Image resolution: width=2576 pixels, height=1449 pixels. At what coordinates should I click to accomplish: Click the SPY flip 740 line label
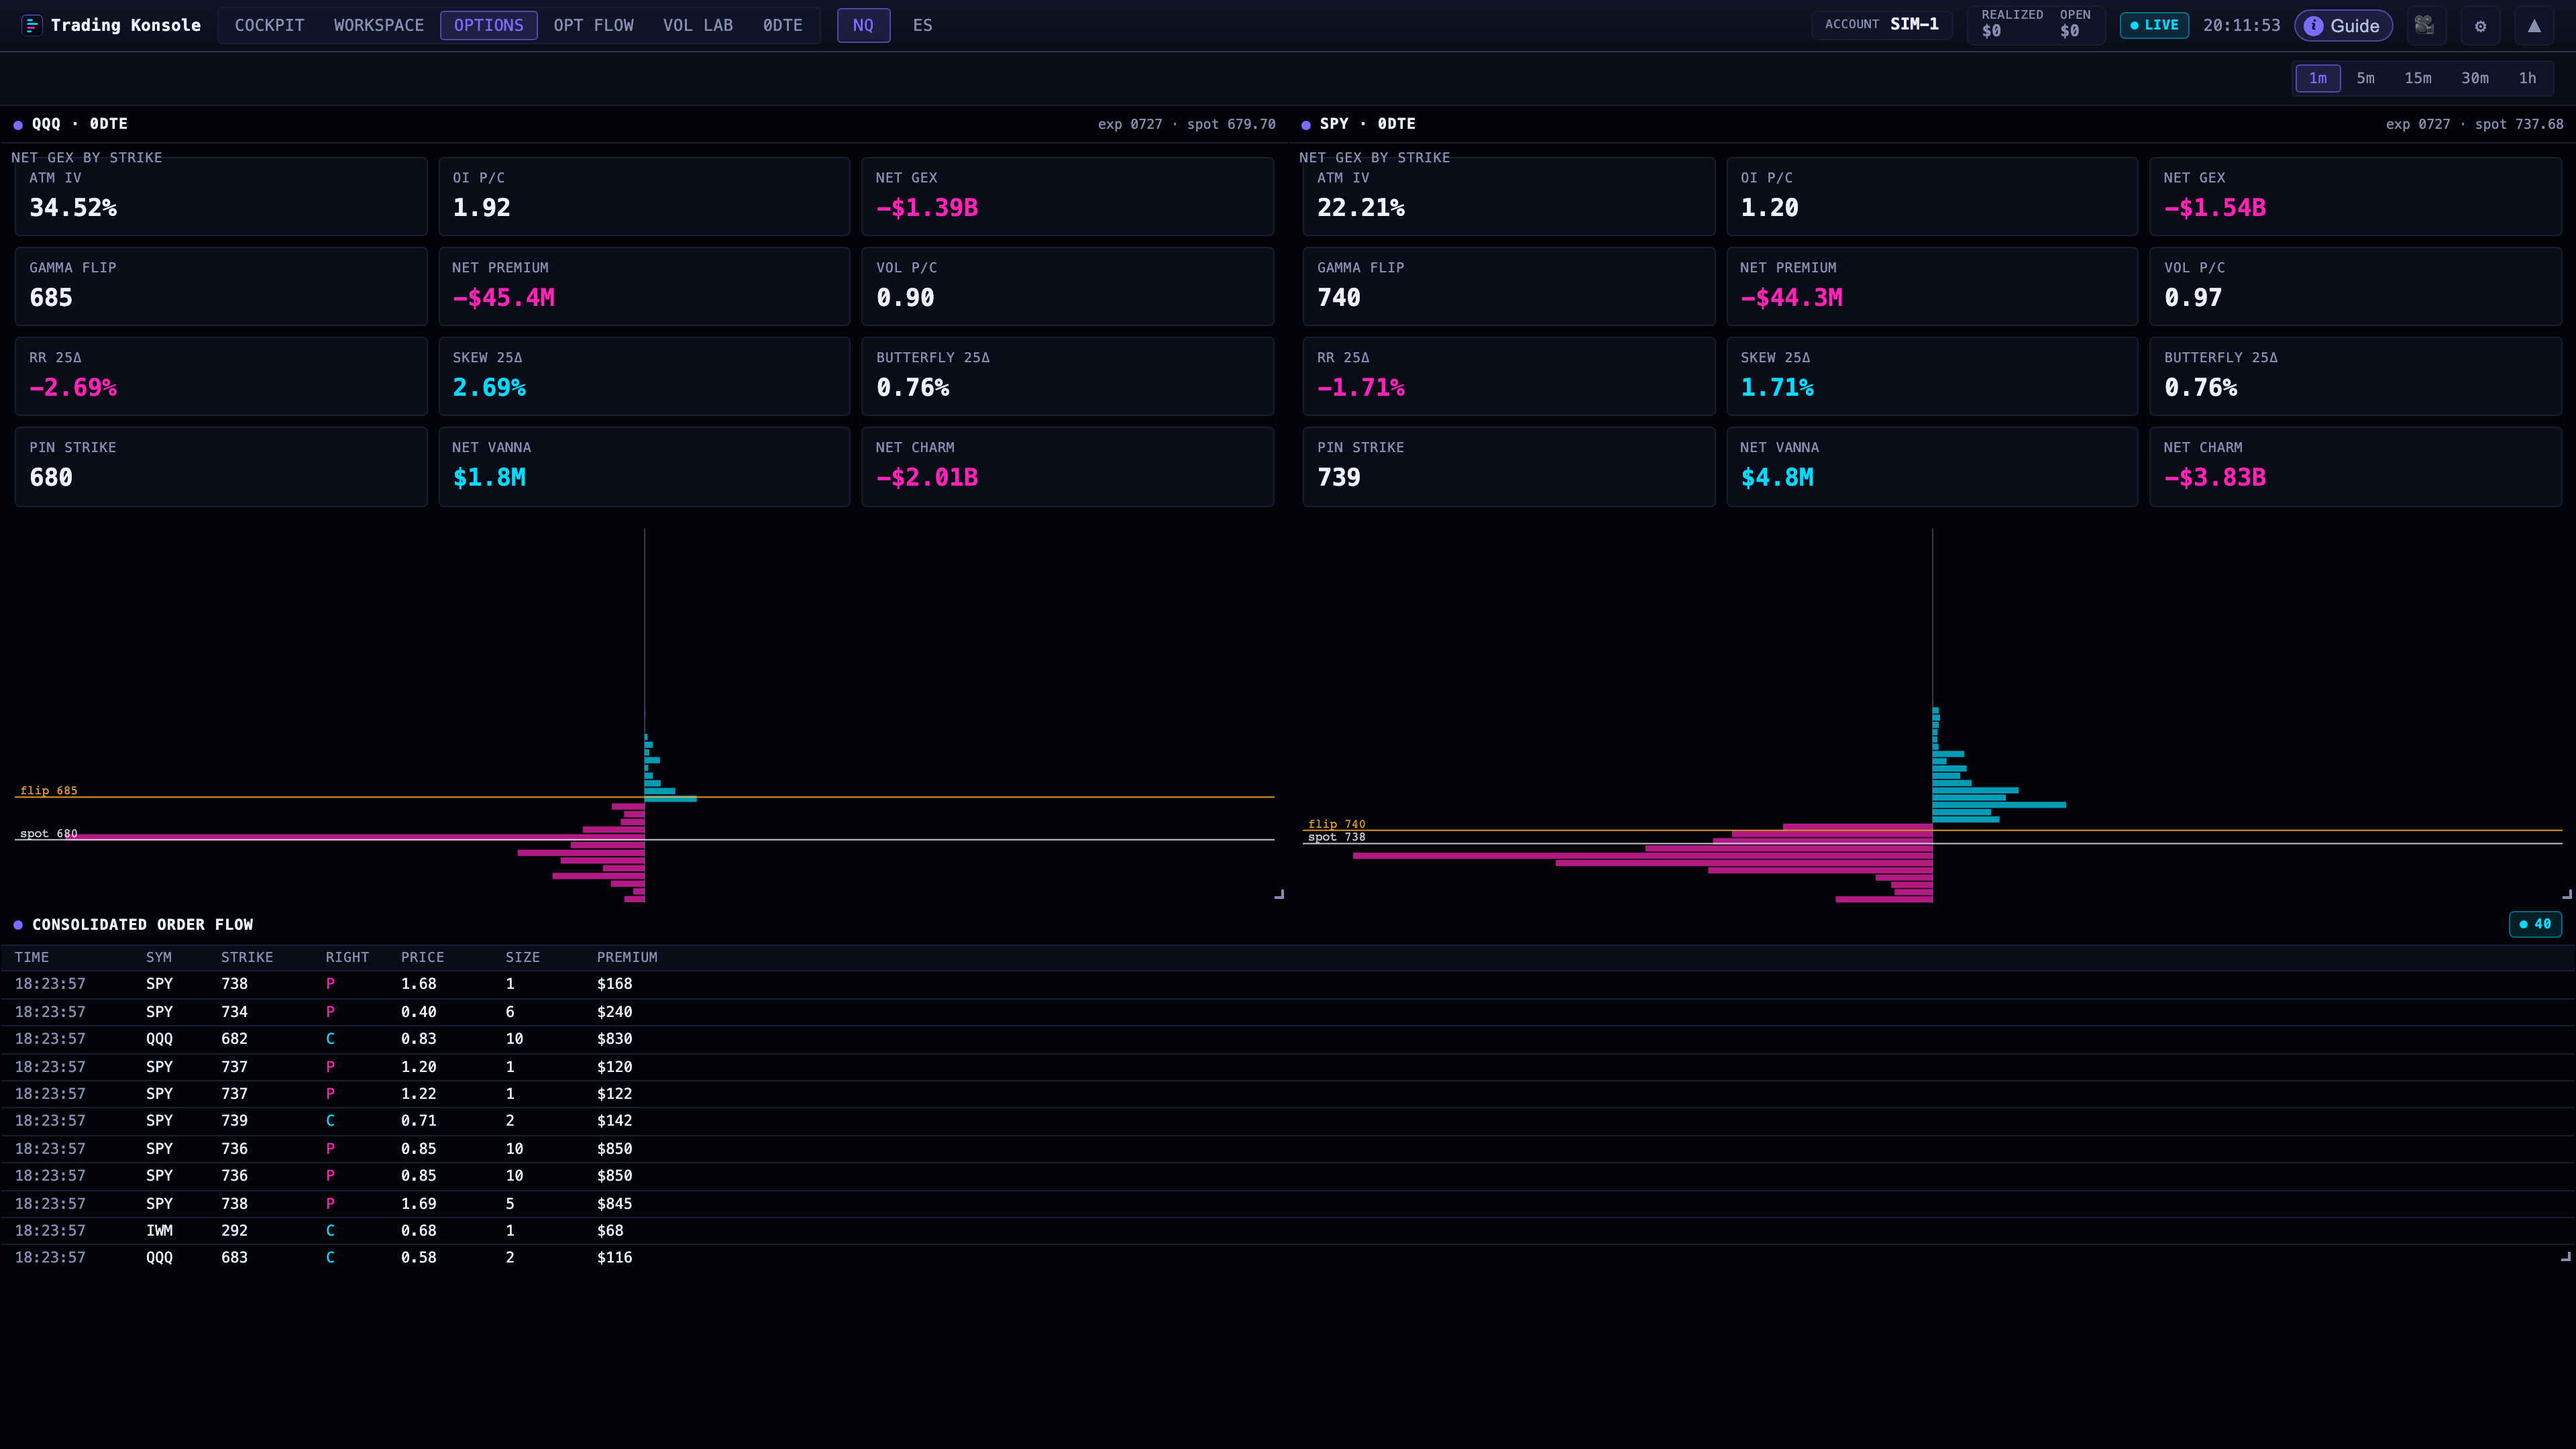point(1336,824)
